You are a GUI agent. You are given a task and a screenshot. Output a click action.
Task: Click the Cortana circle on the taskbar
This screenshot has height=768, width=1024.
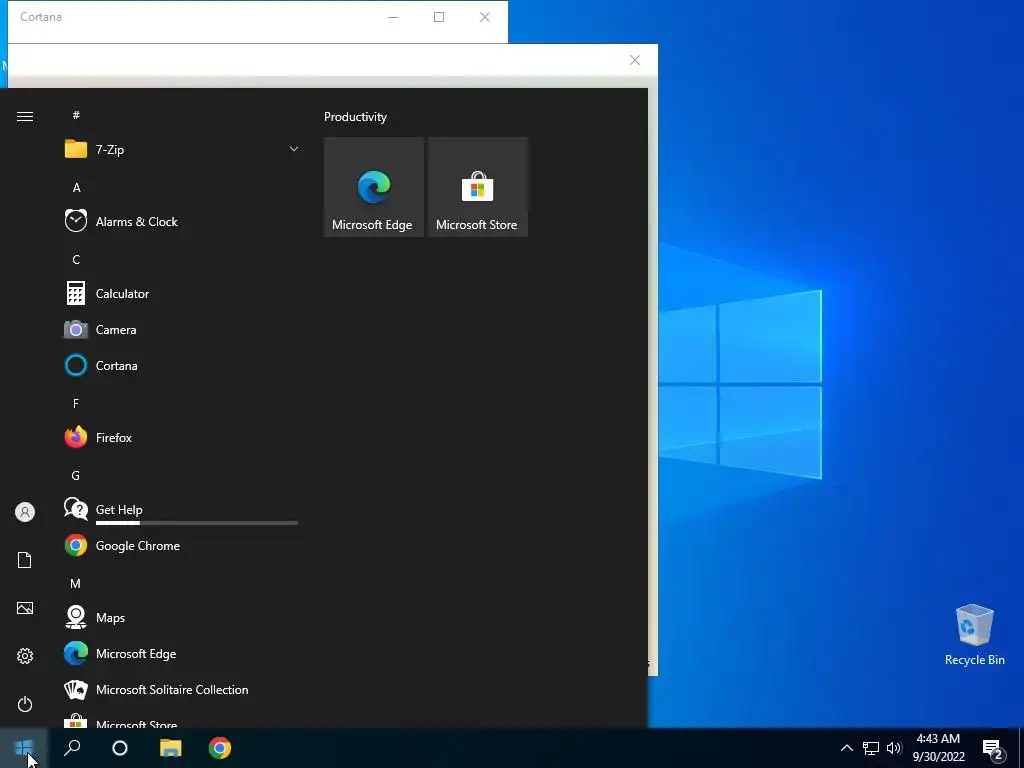[x=120, y=748]
